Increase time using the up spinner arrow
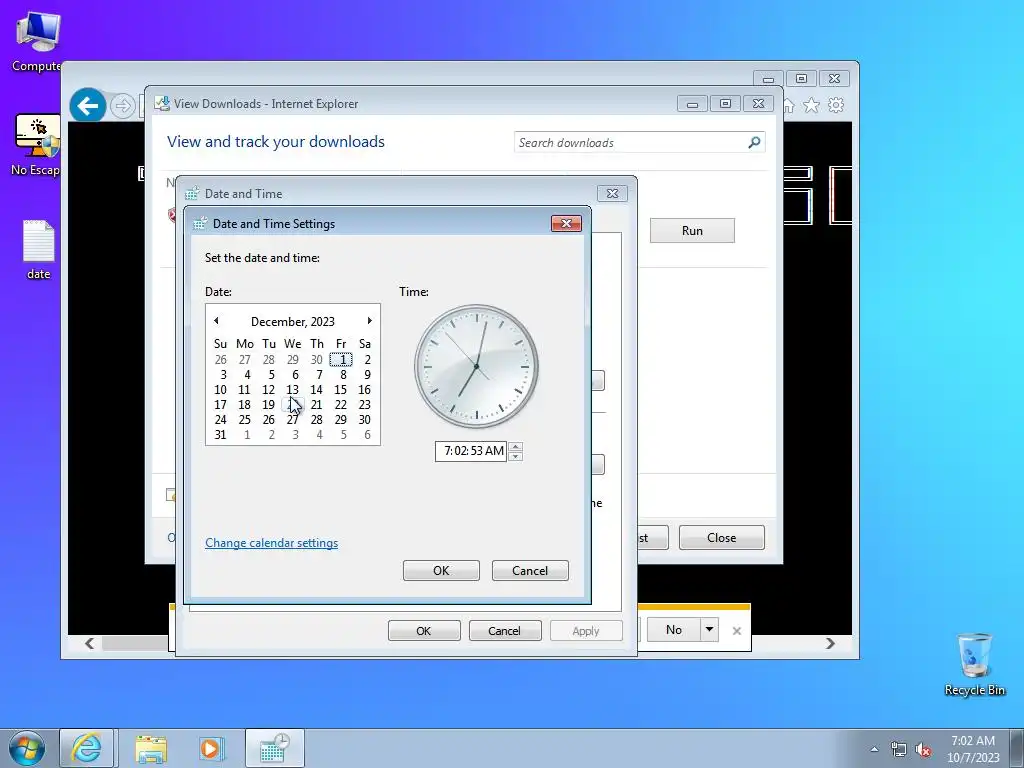The width and height of the screenshot is (1024, 768). 515,447
